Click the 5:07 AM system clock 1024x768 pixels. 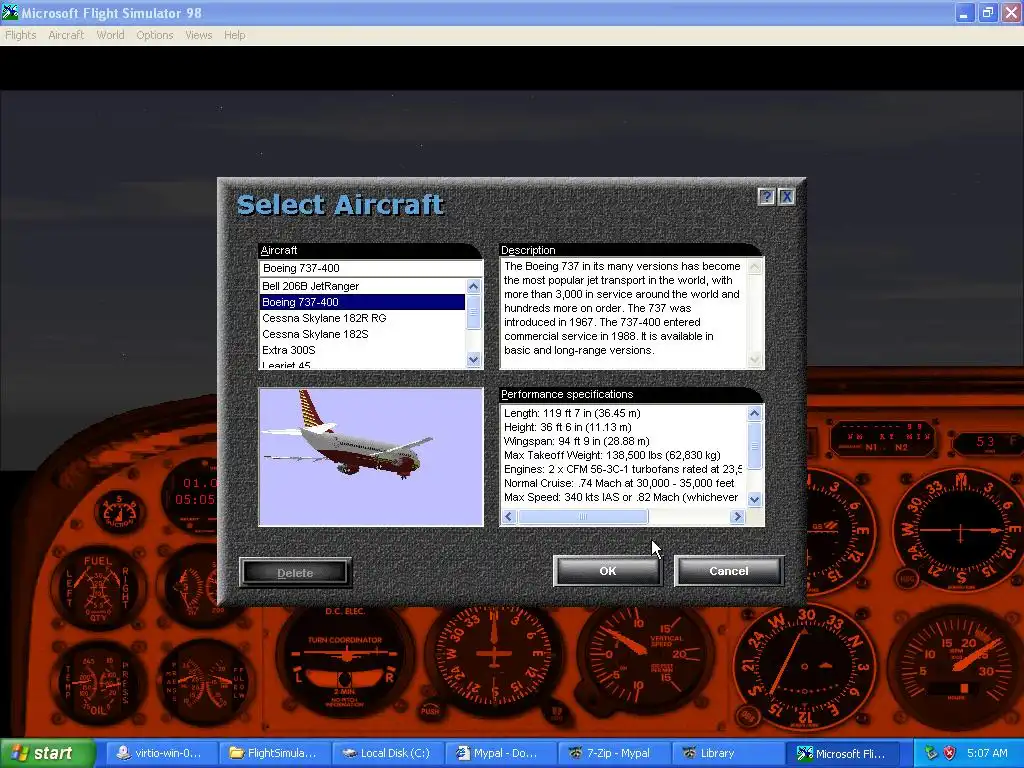(x=987, y=753)
